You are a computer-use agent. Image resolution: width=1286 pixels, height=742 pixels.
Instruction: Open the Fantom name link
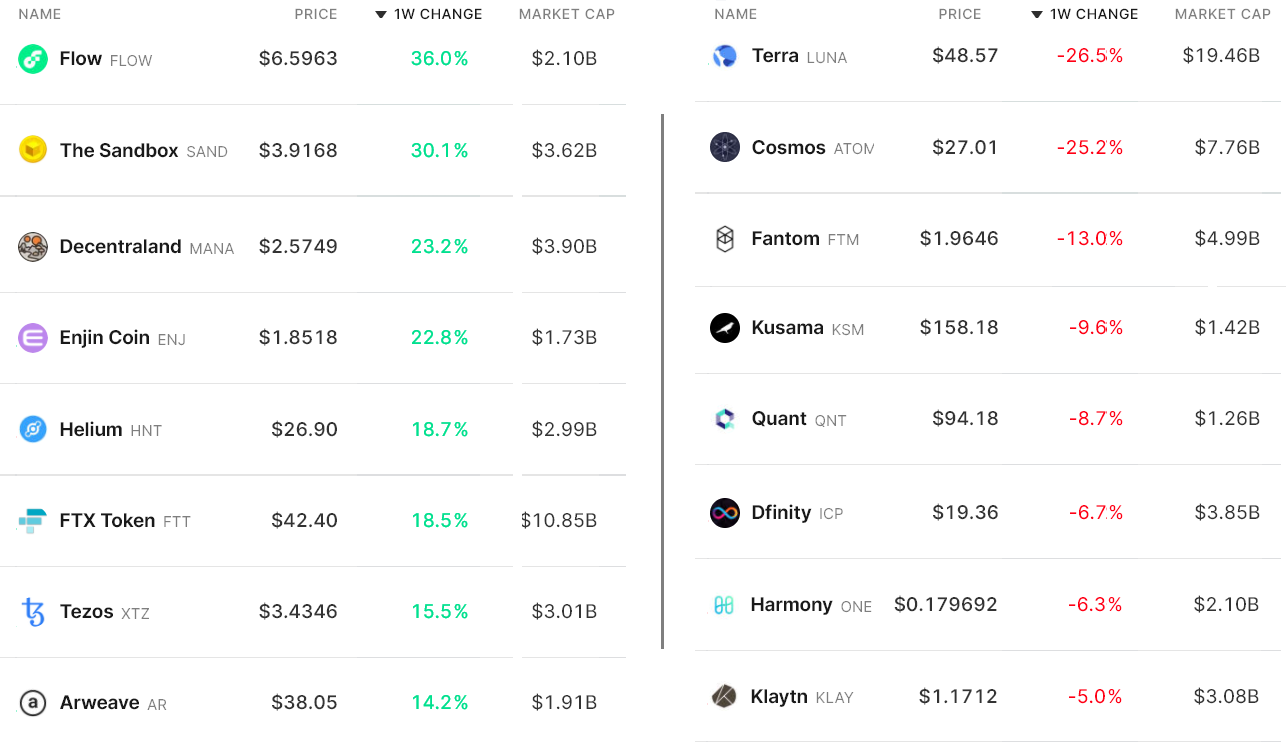click(x=785, y=239)
